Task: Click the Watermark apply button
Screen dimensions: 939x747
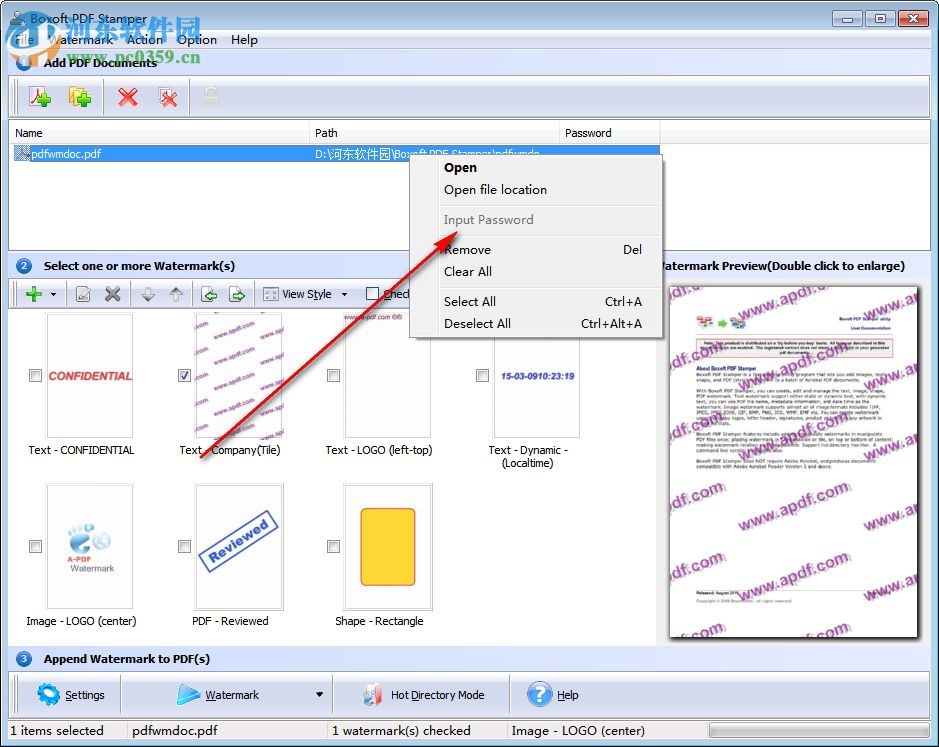Action: tap(219, 695)
